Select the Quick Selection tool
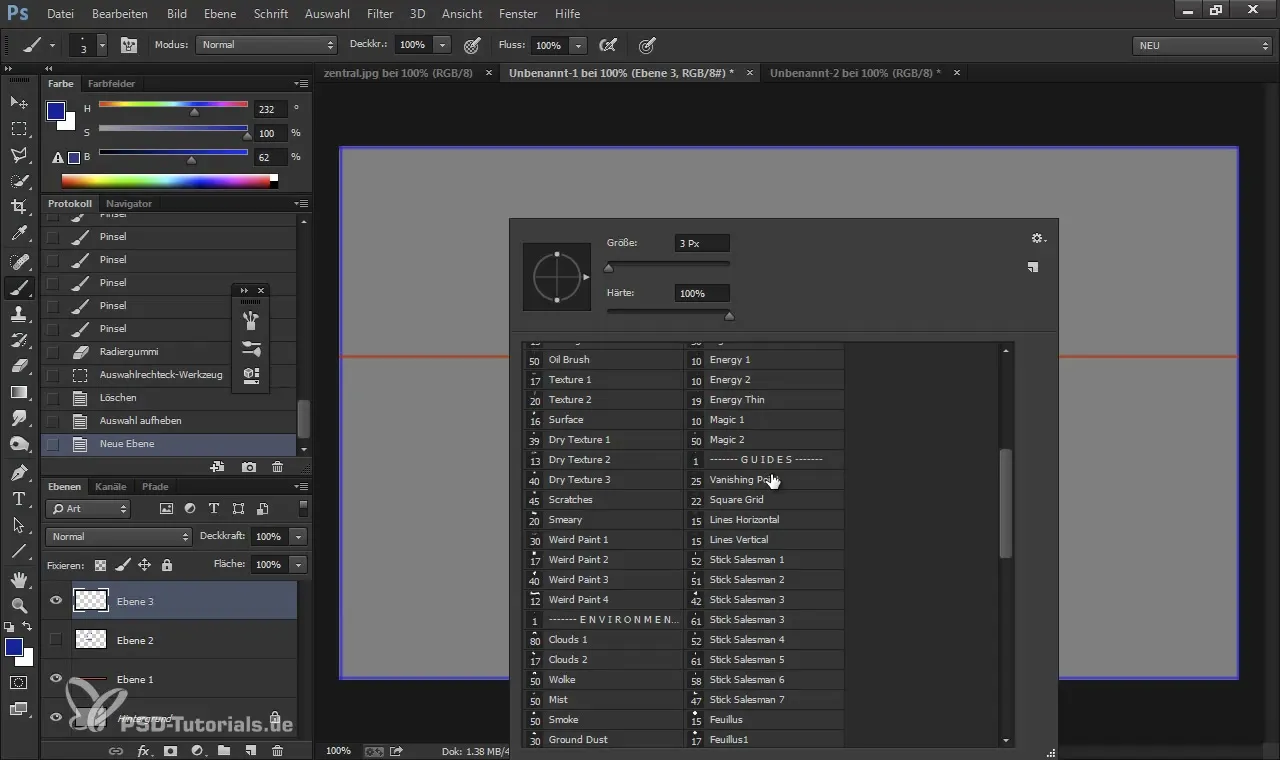The height and width of the screenshot is (760, 1280). [x=19, y=181]
